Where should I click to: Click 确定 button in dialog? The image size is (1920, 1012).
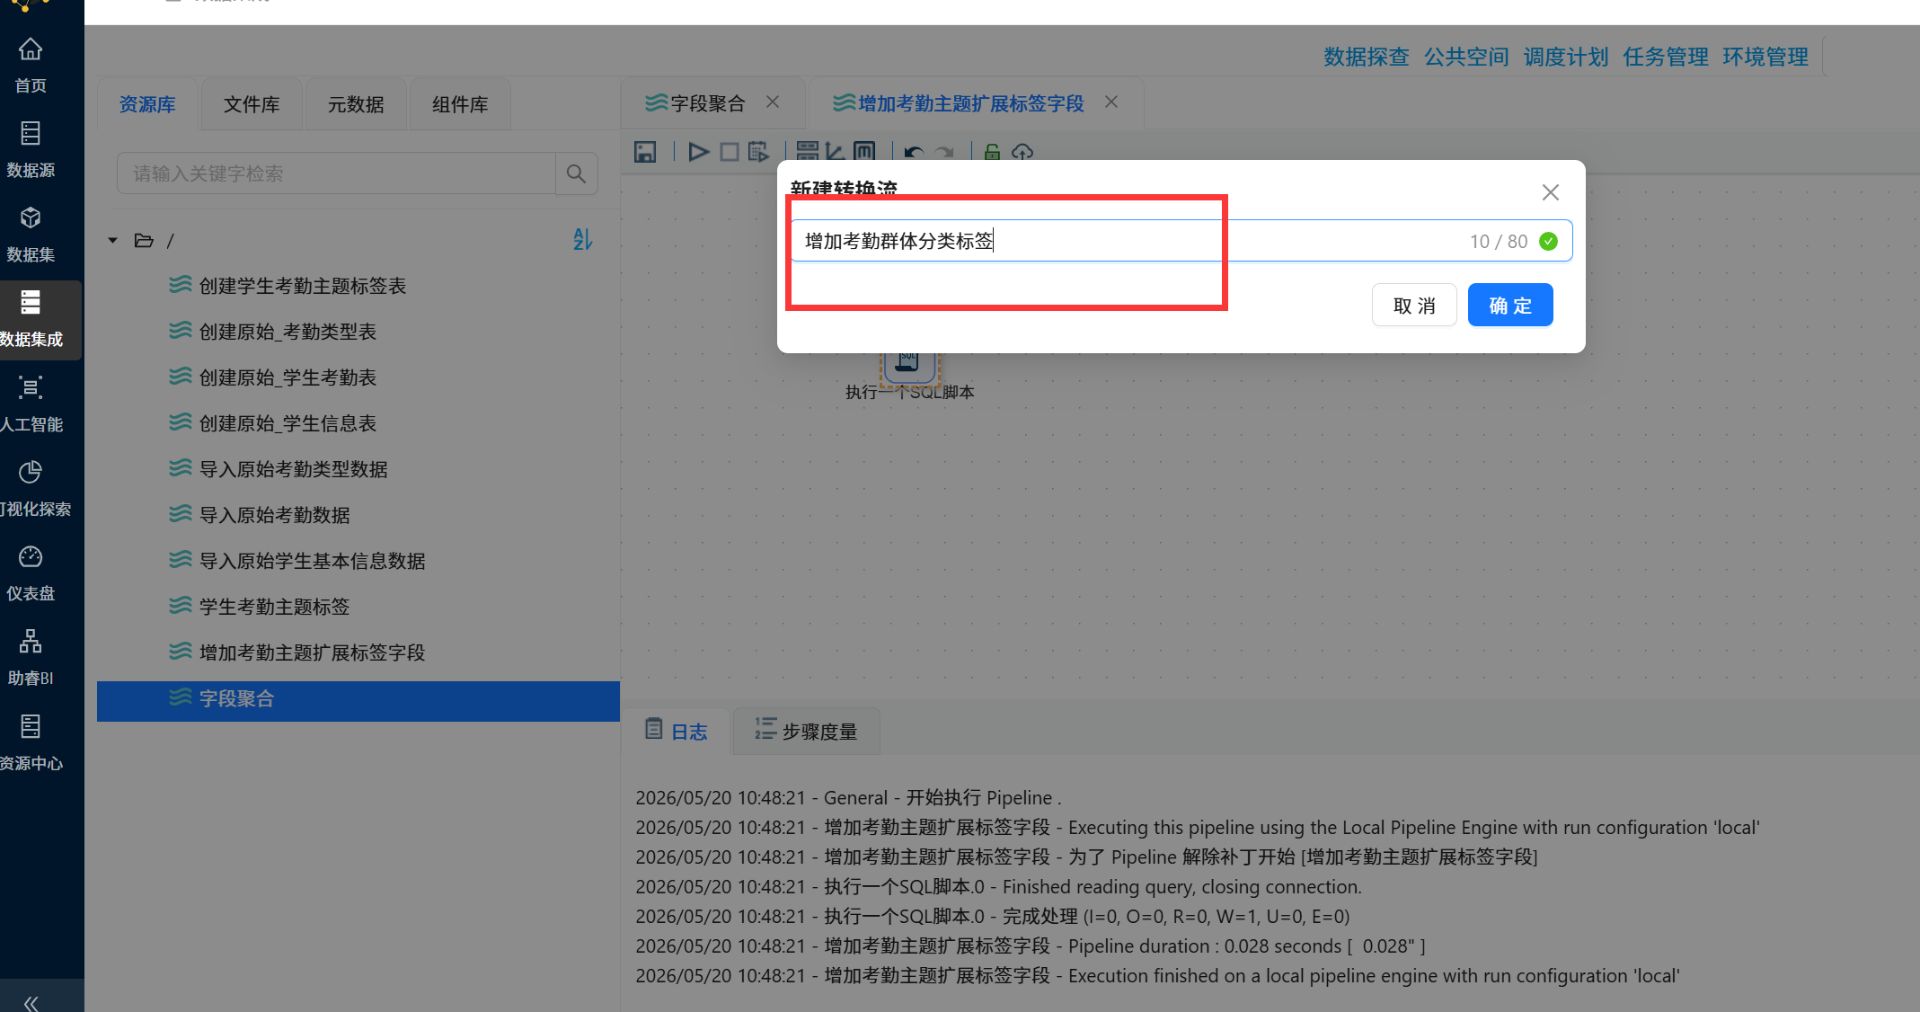coord(1510,305)
